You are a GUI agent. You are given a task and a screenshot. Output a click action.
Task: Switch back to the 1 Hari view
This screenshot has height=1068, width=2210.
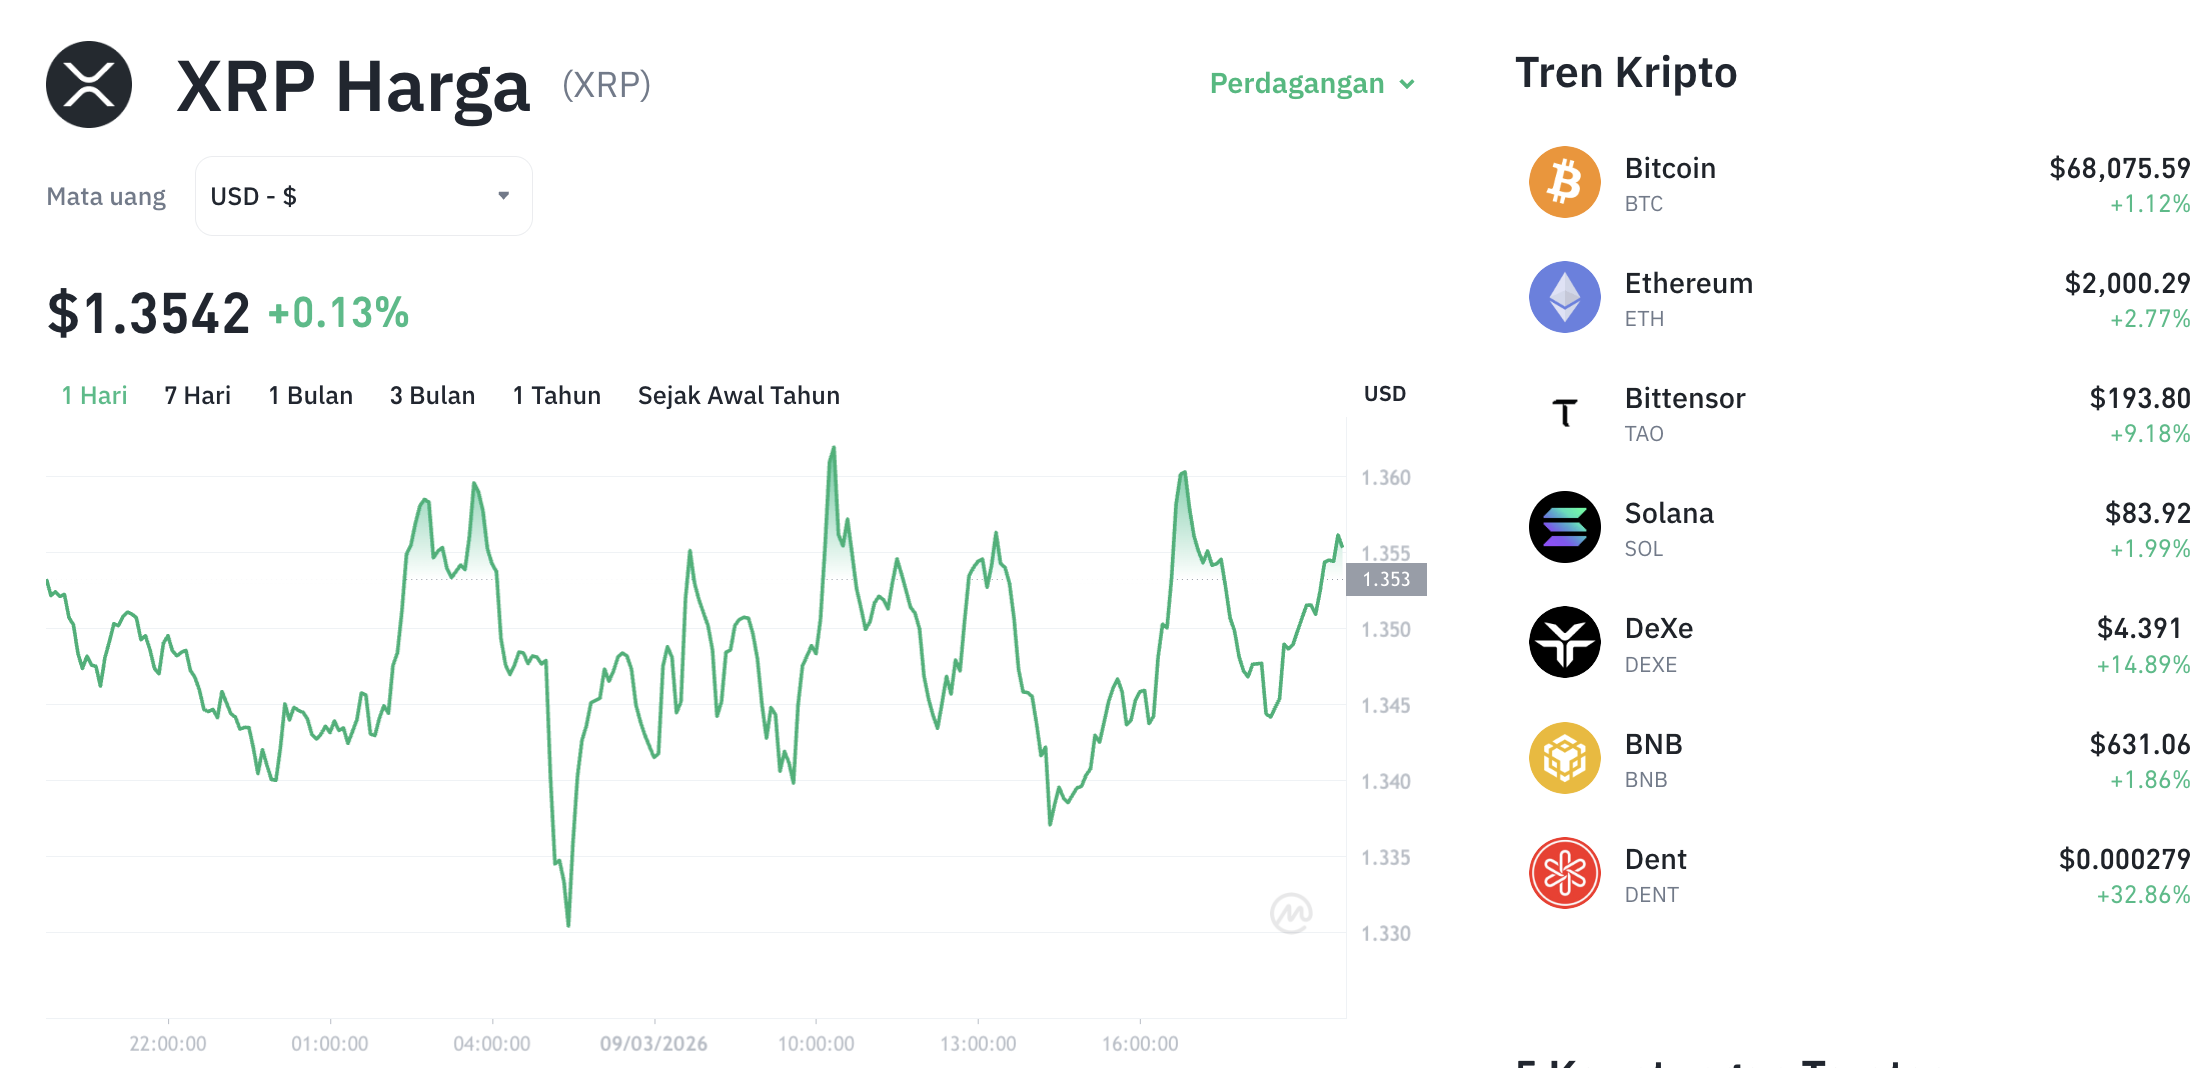[94, 395]
